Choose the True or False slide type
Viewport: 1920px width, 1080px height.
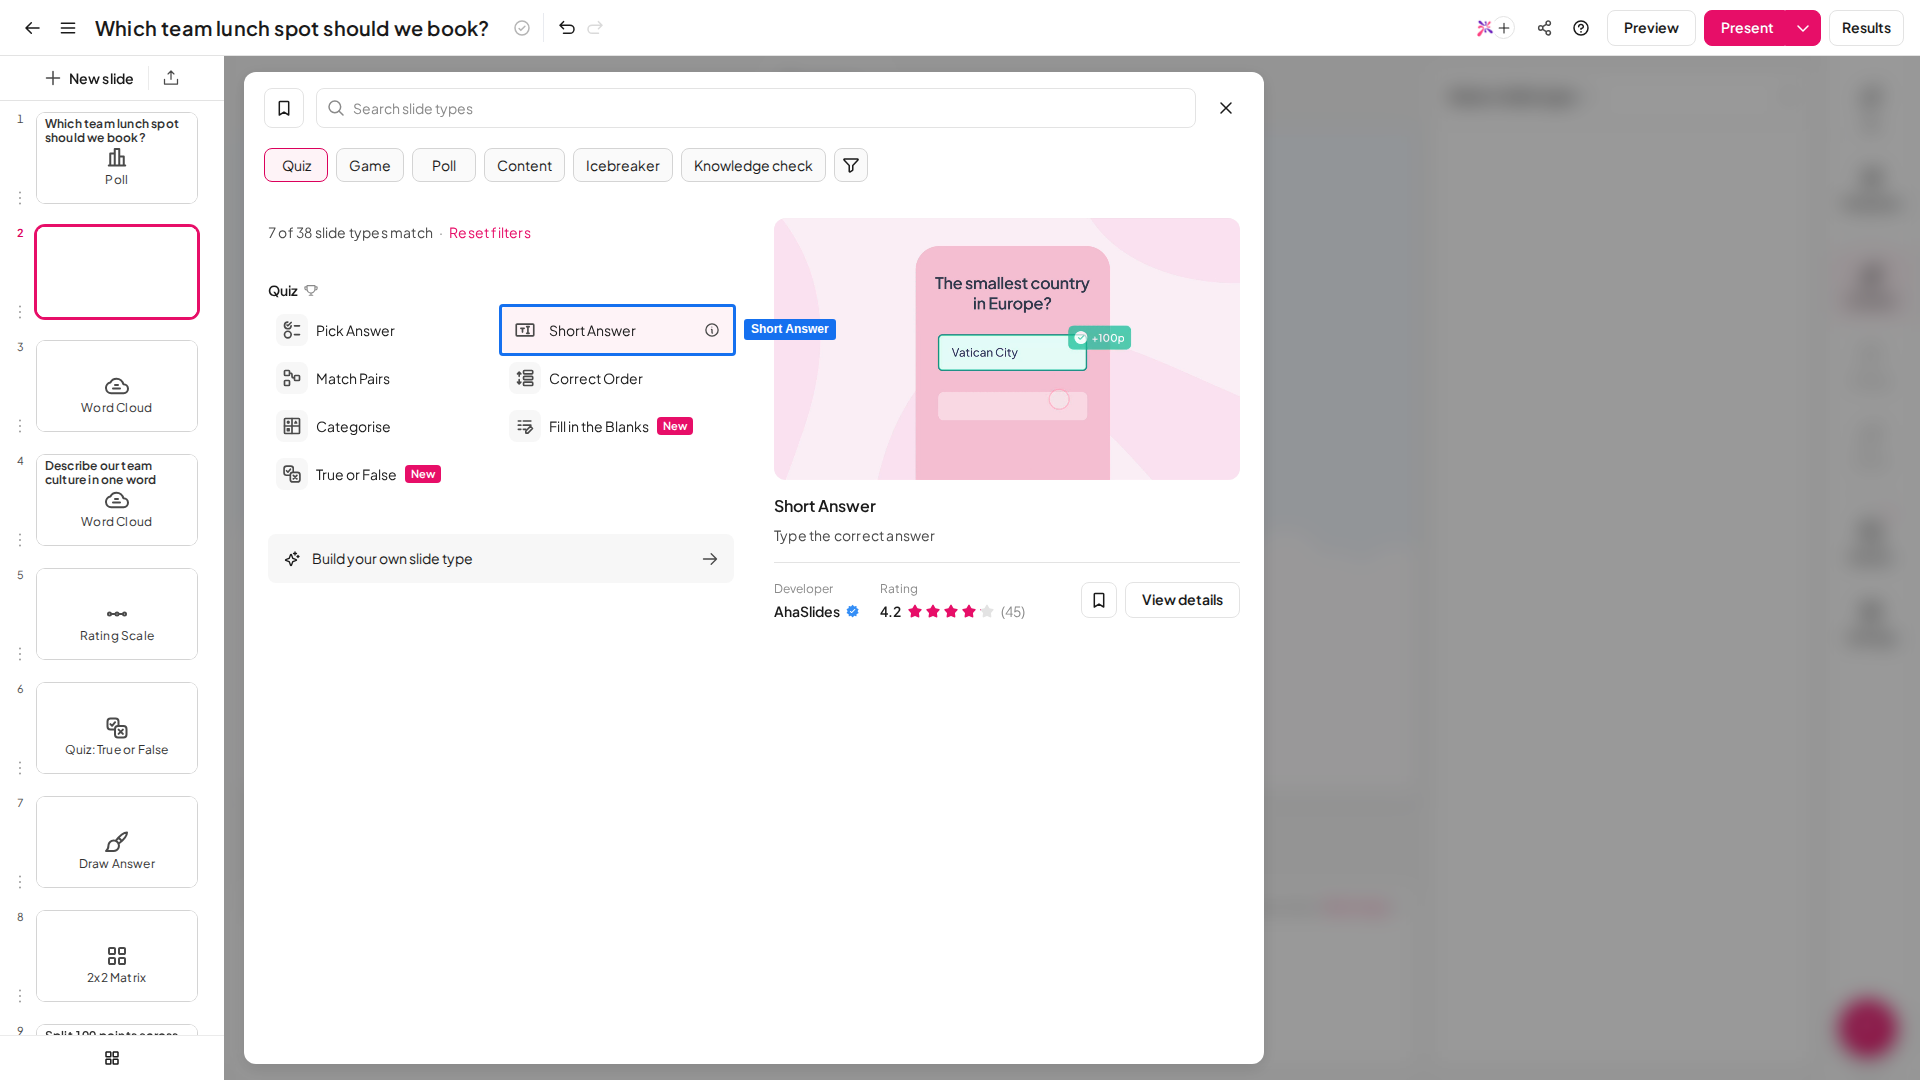(x=384, y=475)
